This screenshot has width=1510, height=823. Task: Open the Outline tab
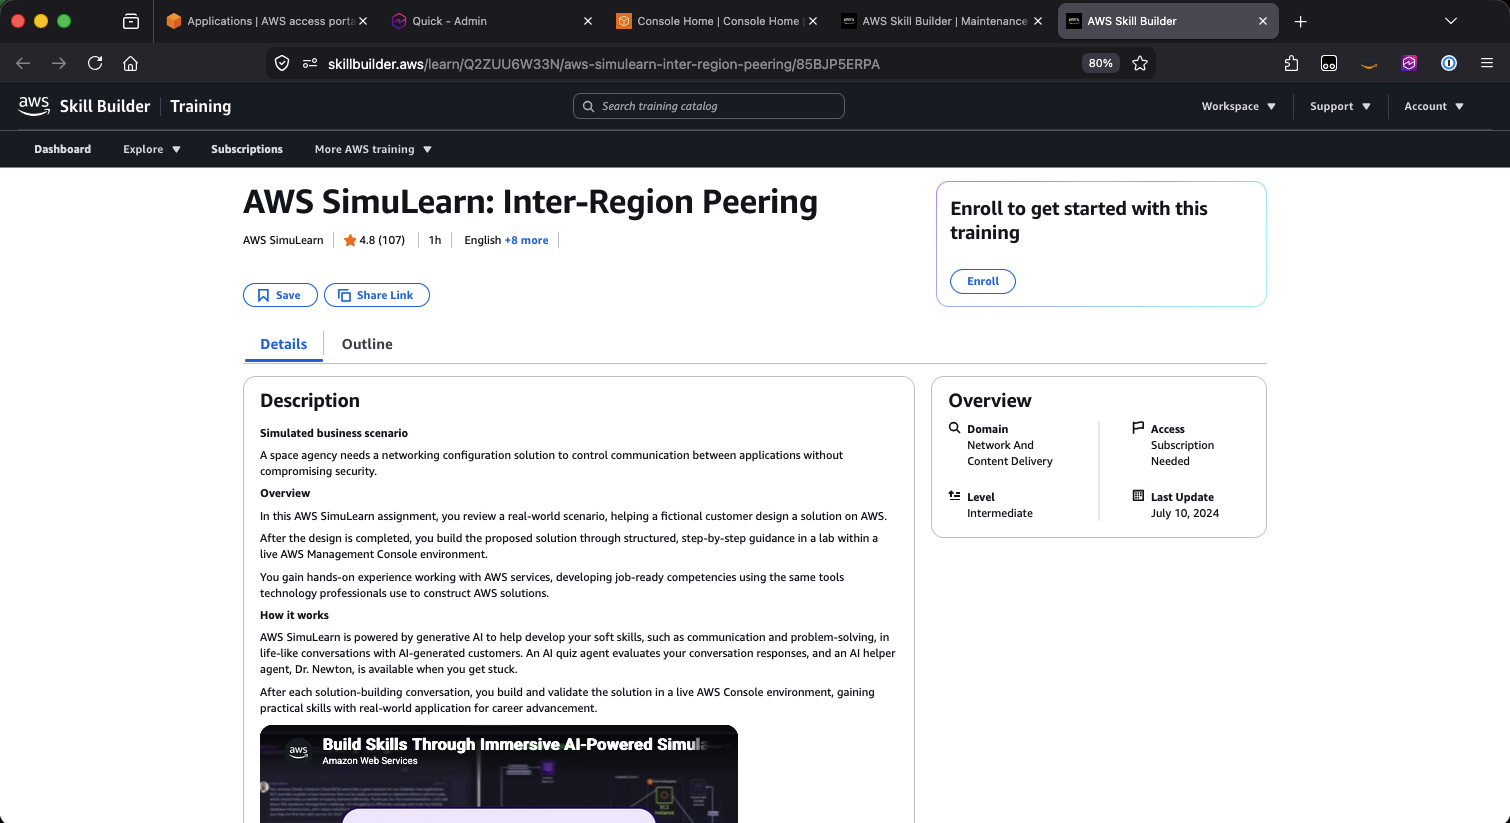pyautogui.click(x=367, y=344)
